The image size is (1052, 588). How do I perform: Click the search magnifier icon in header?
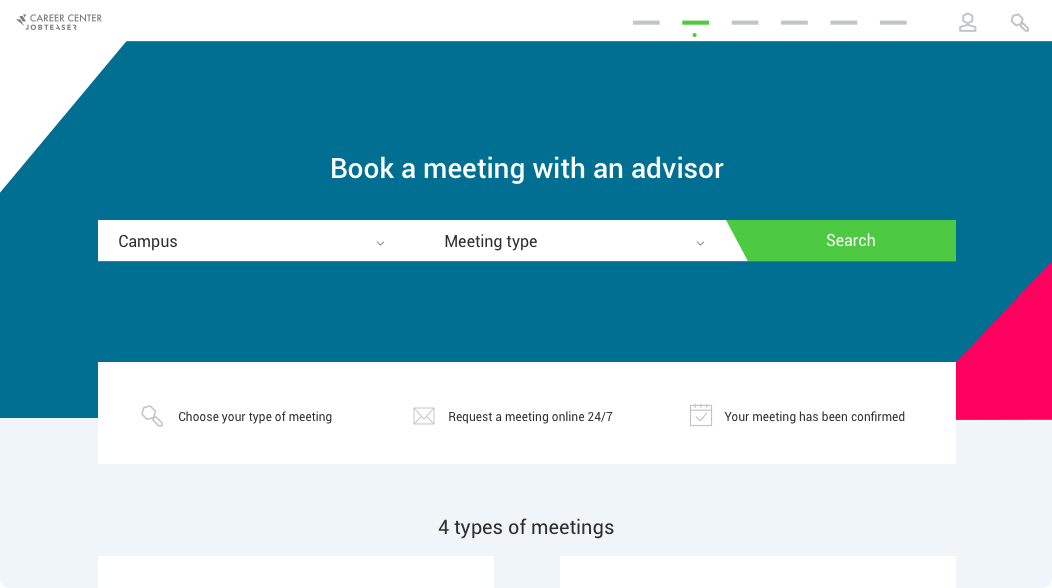[x=1020, y=23]
